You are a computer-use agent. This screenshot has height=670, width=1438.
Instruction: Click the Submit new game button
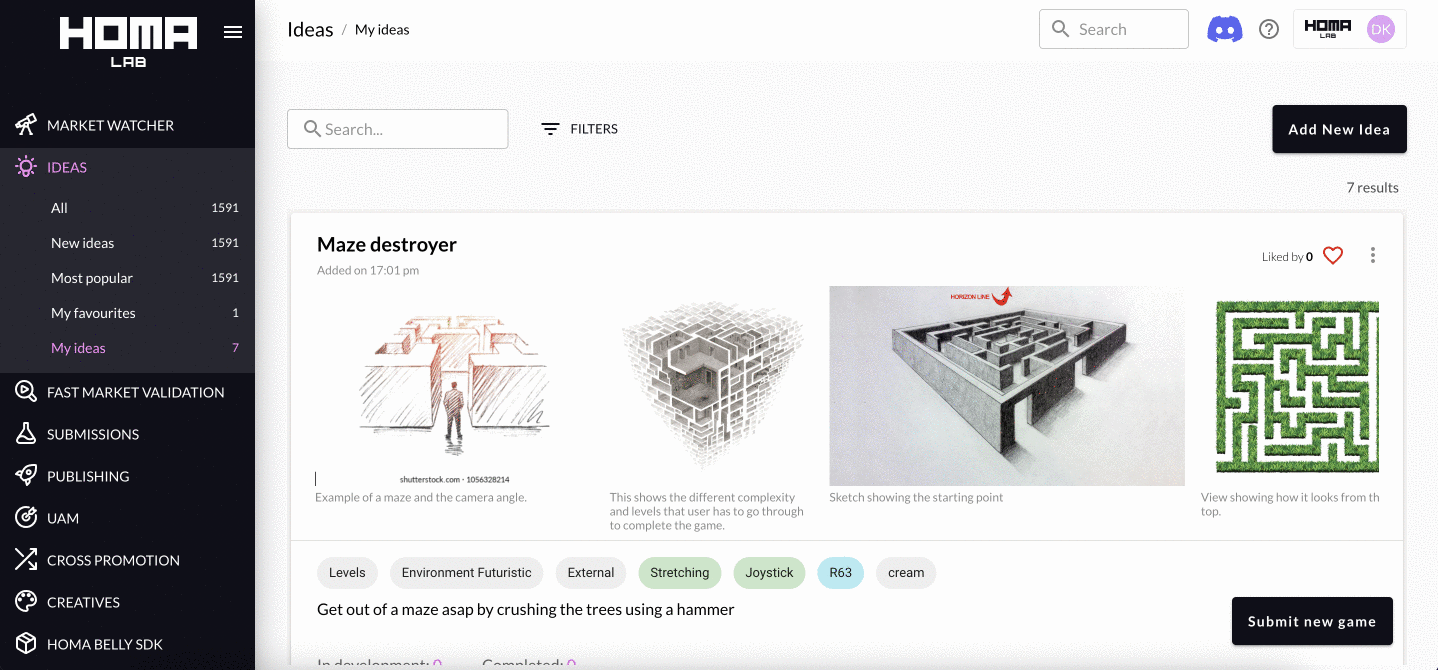tap(1311, 621)
